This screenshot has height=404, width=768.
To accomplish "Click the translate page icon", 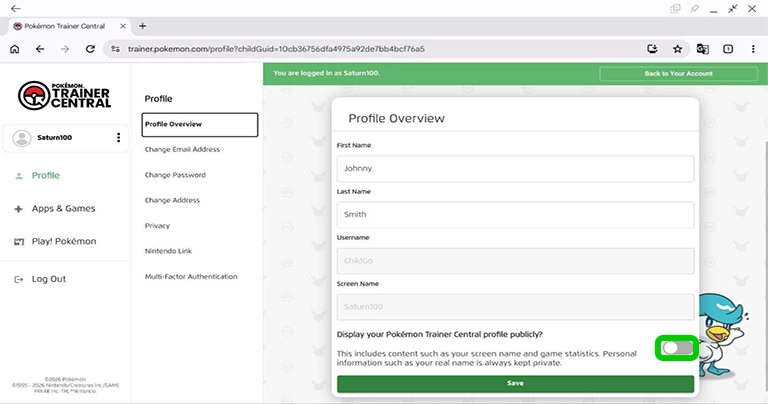I will (702, 49).
